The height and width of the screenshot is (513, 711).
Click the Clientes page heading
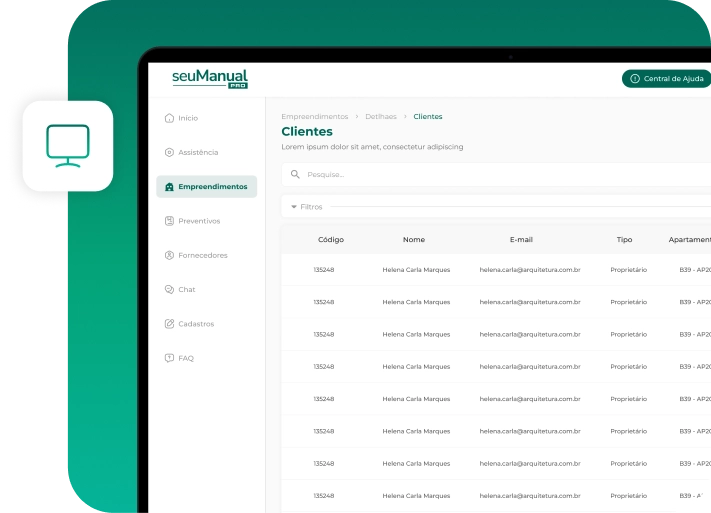(307, 132)
